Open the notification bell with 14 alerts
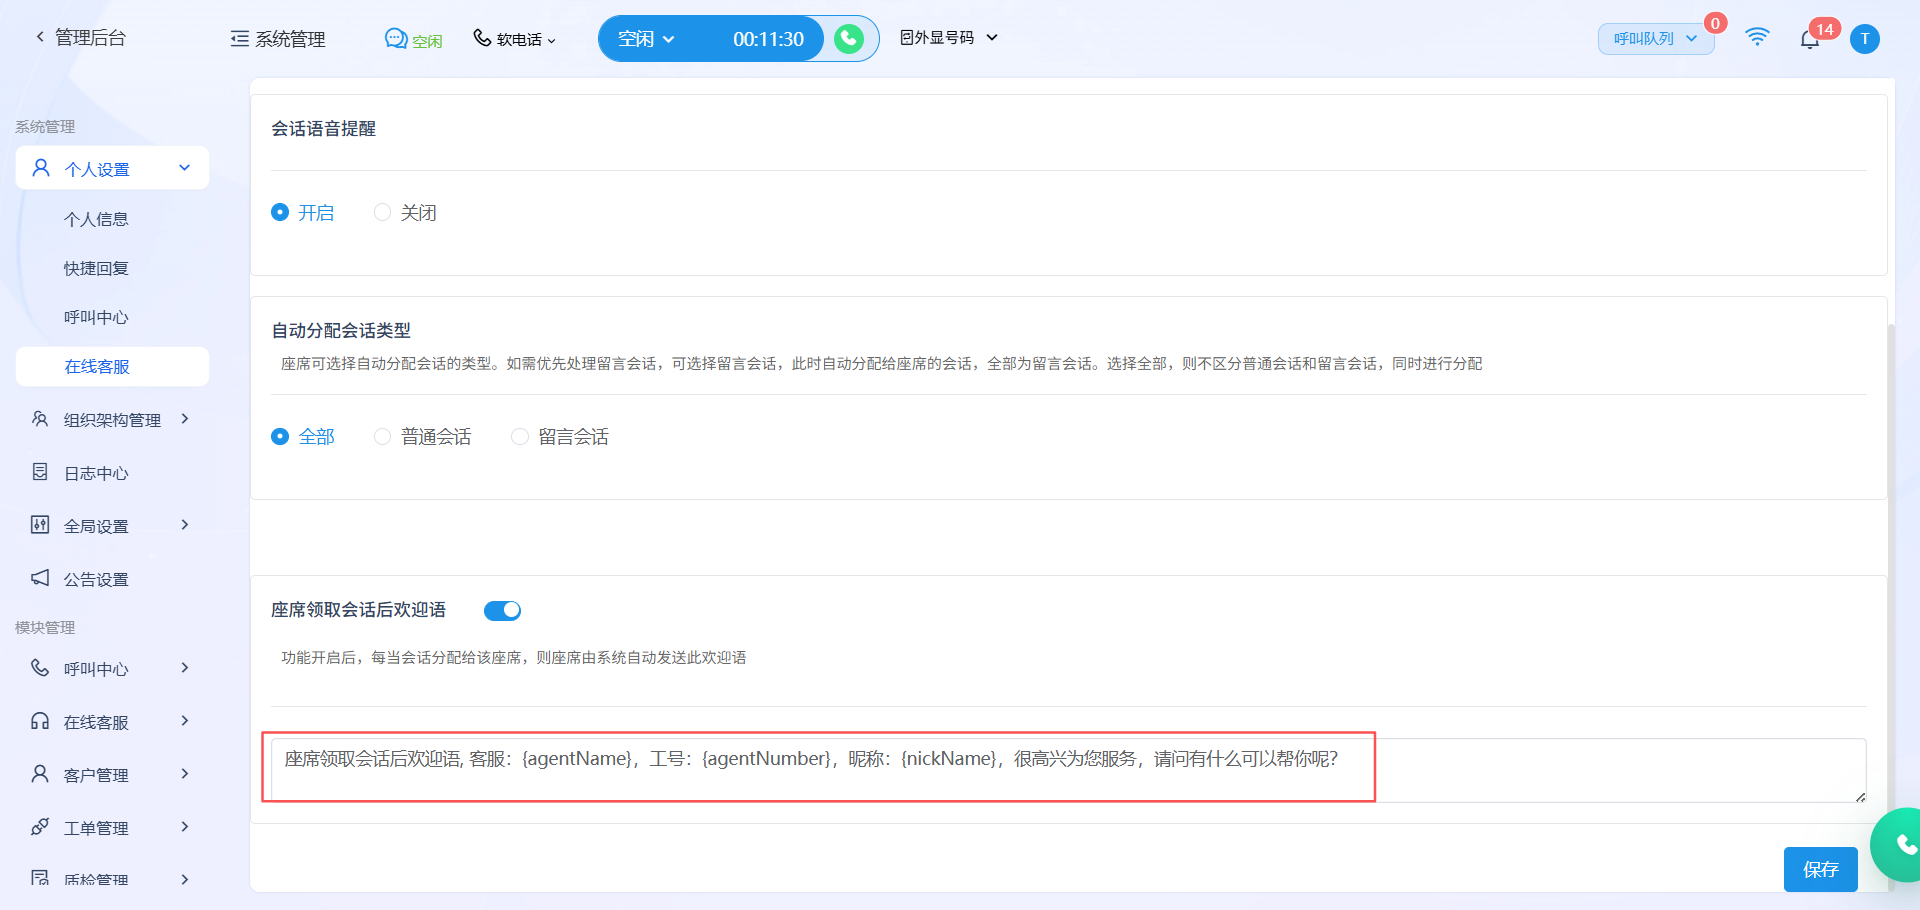 tap(1809, 39)
